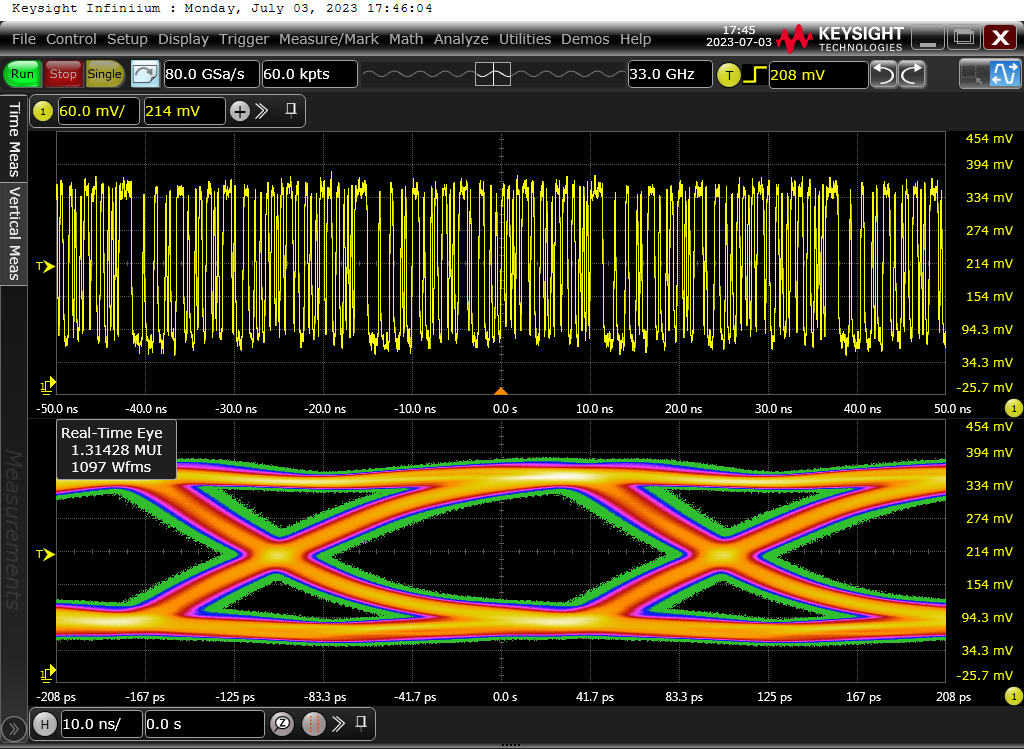Screen dimensions: 1024x749
Task: Expand horizontal toolbar double chevron
Action: [337, 724]
